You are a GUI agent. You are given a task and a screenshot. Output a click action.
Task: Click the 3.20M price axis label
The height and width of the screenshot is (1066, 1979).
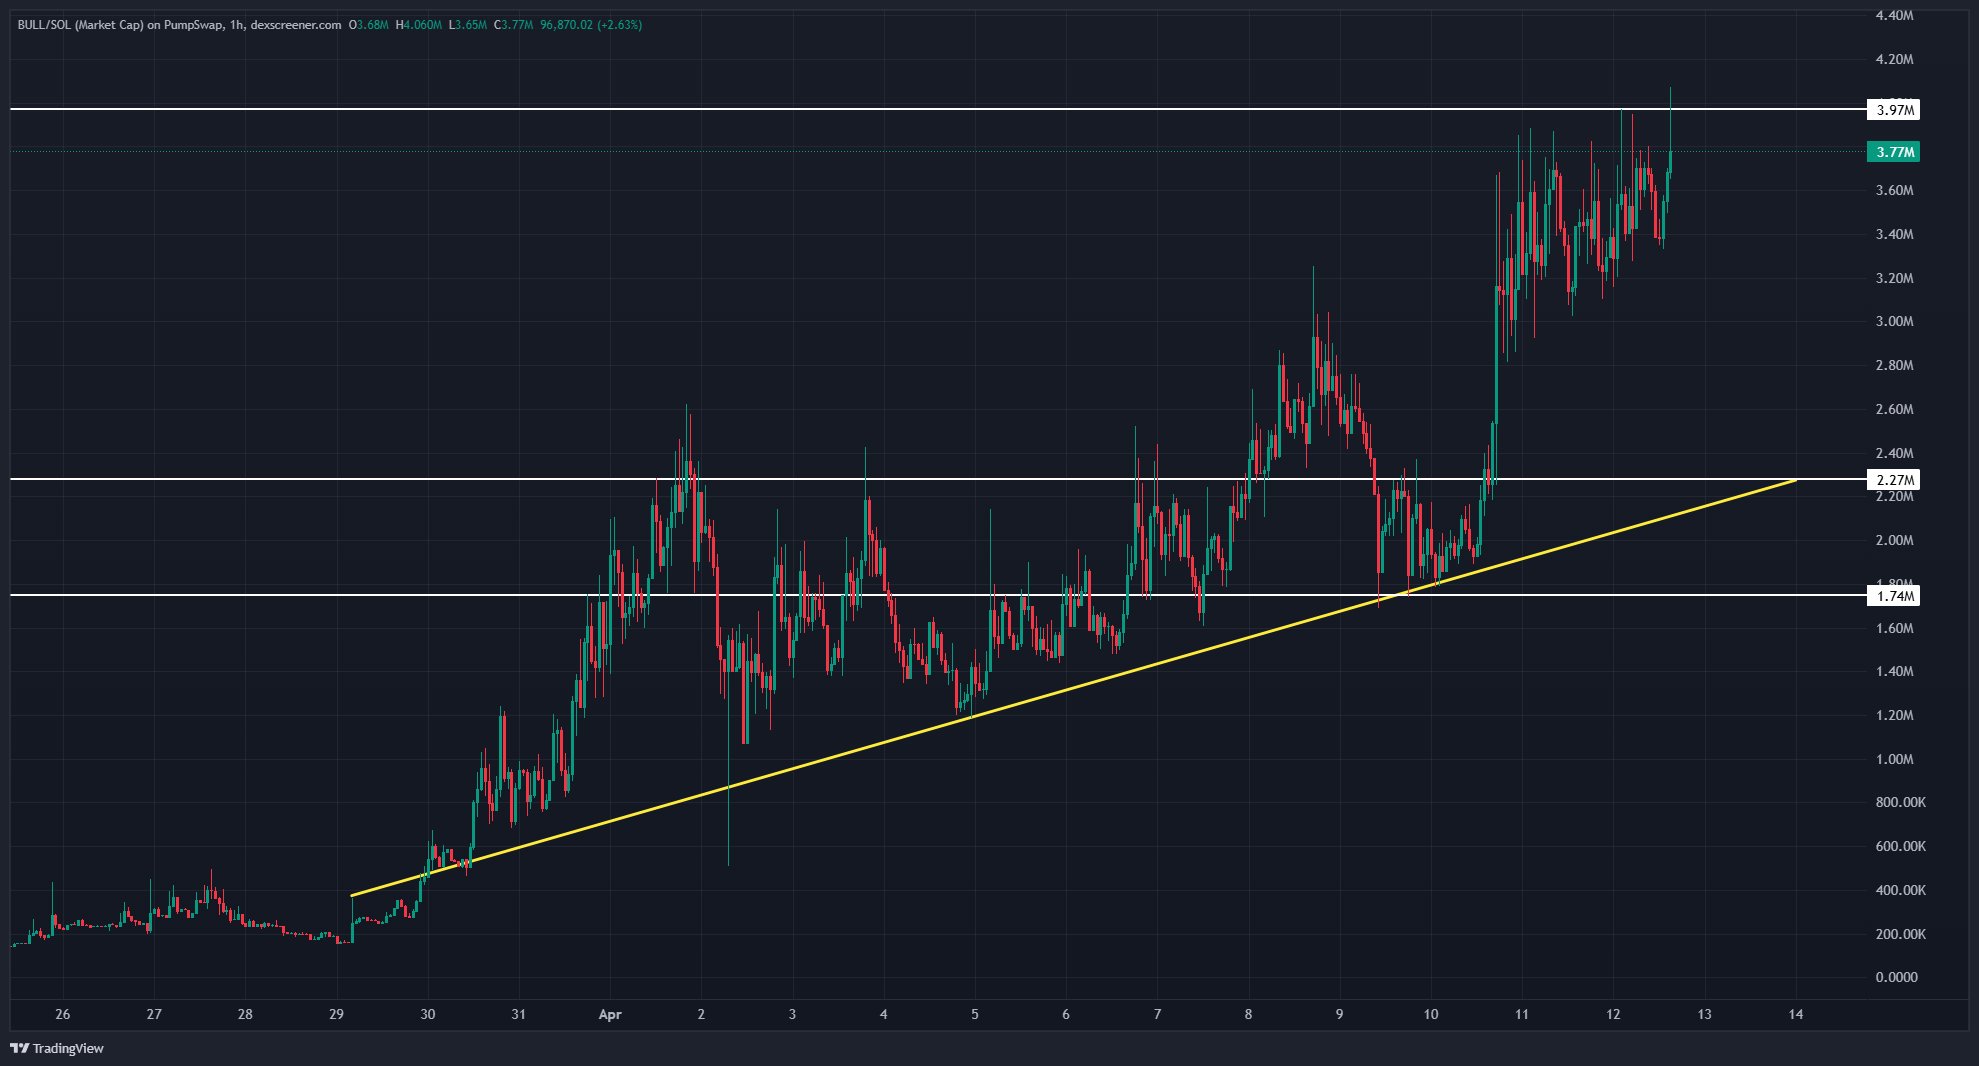[1894, 278]
